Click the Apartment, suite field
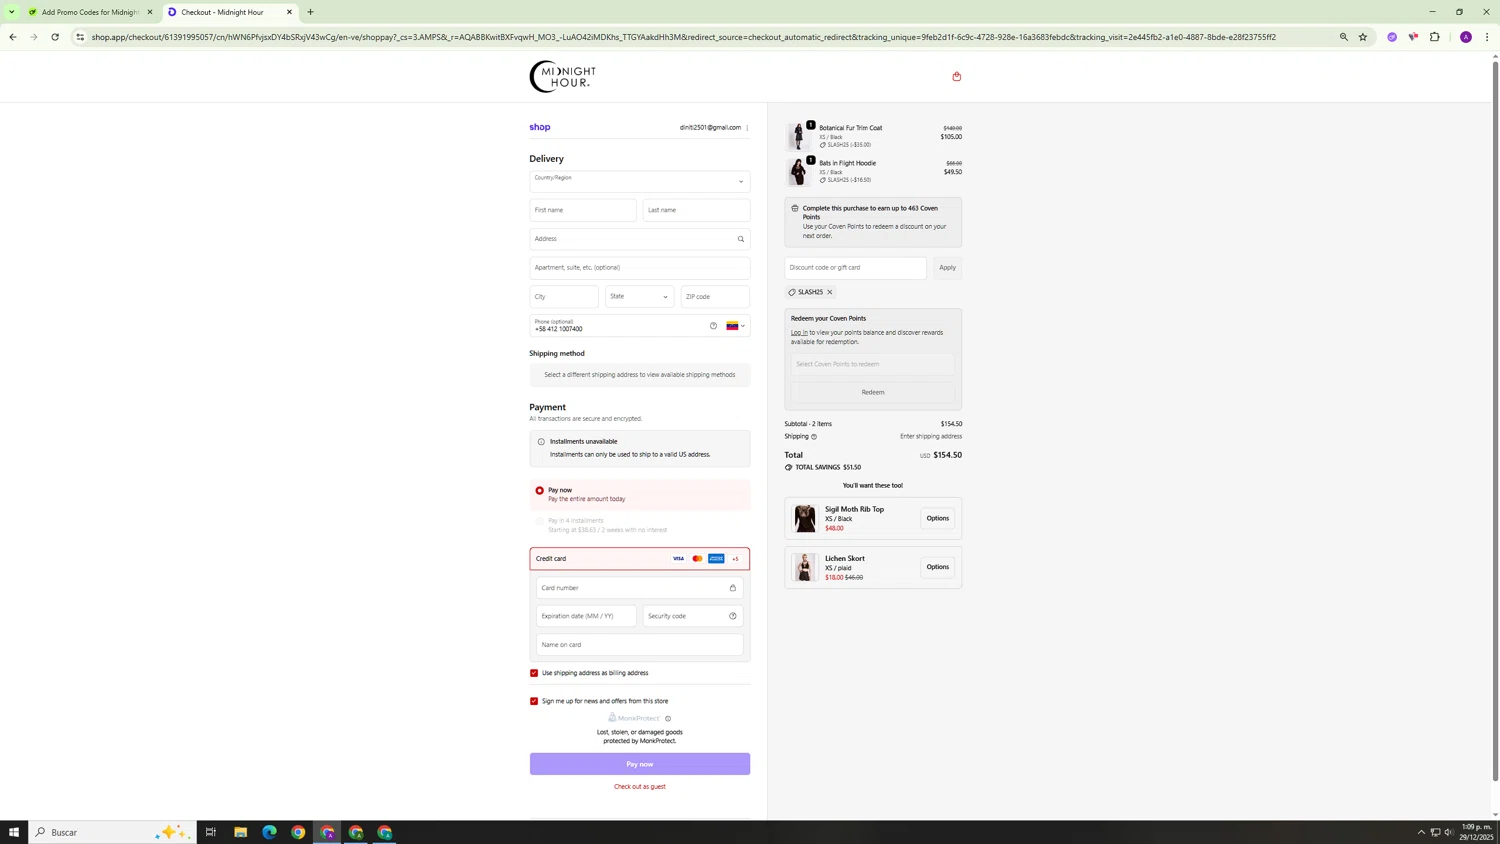Viewport: 1500px width, 844px height. pyautogui.click(x=640, y=268)
